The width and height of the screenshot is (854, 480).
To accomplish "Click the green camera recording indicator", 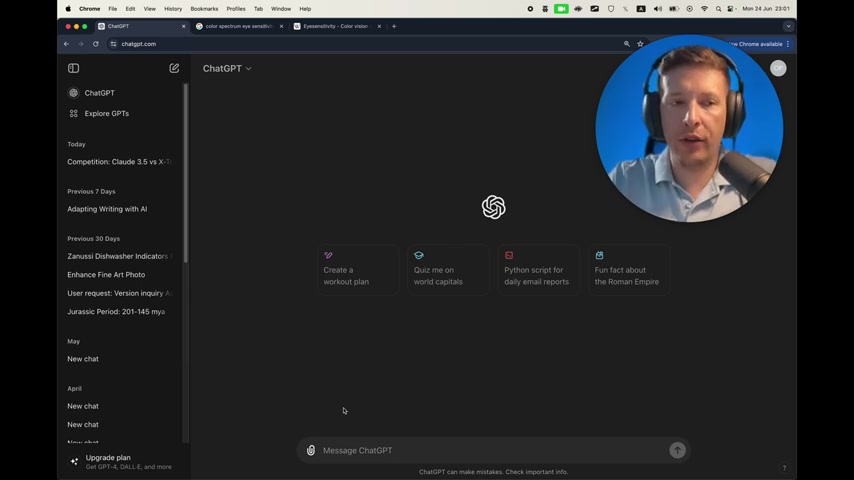I will (561, 9).
